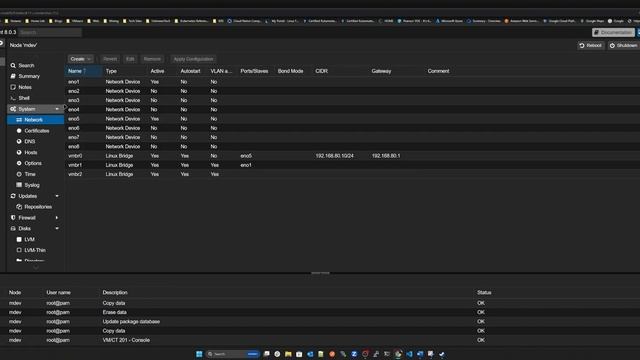Image resolution: width=640 pixels, height=360 pixels.
Task: Reboot the node with the Reboot button
Action: 590,45
